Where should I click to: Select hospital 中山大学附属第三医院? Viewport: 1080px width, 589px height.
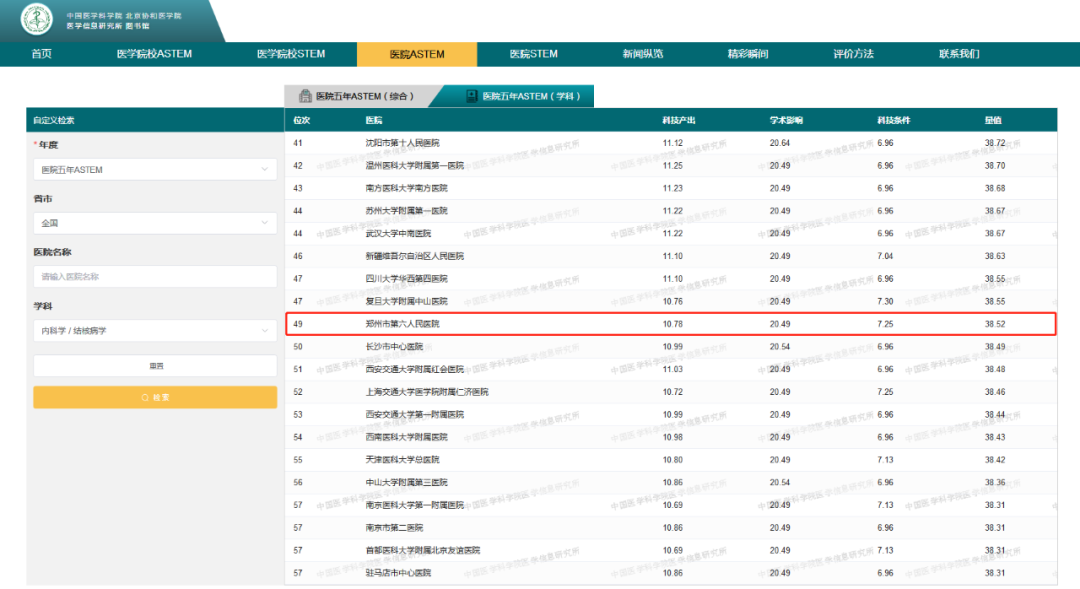406,482
